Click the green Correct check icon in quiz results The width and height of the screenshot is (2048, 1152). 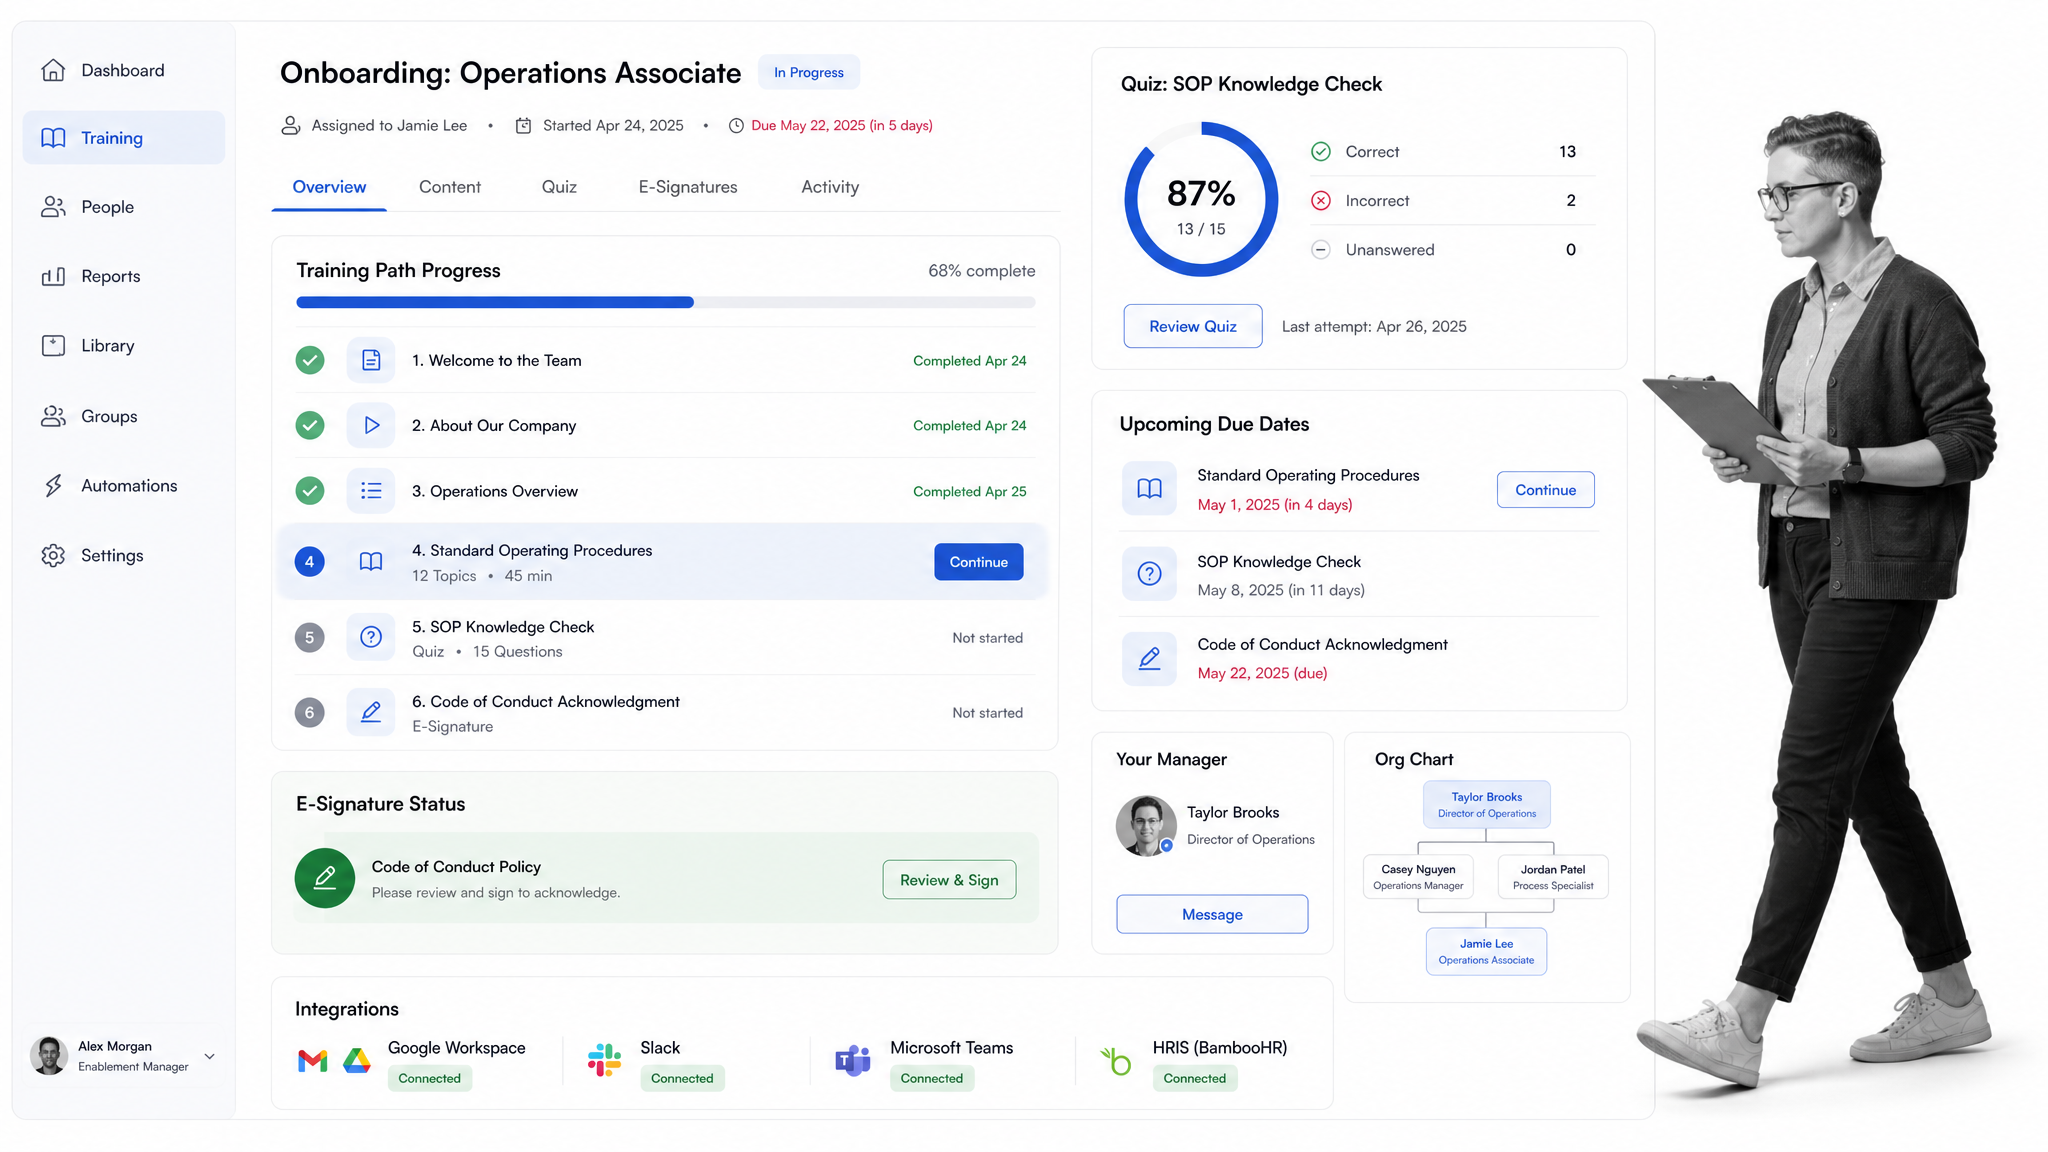point(1321,151)
